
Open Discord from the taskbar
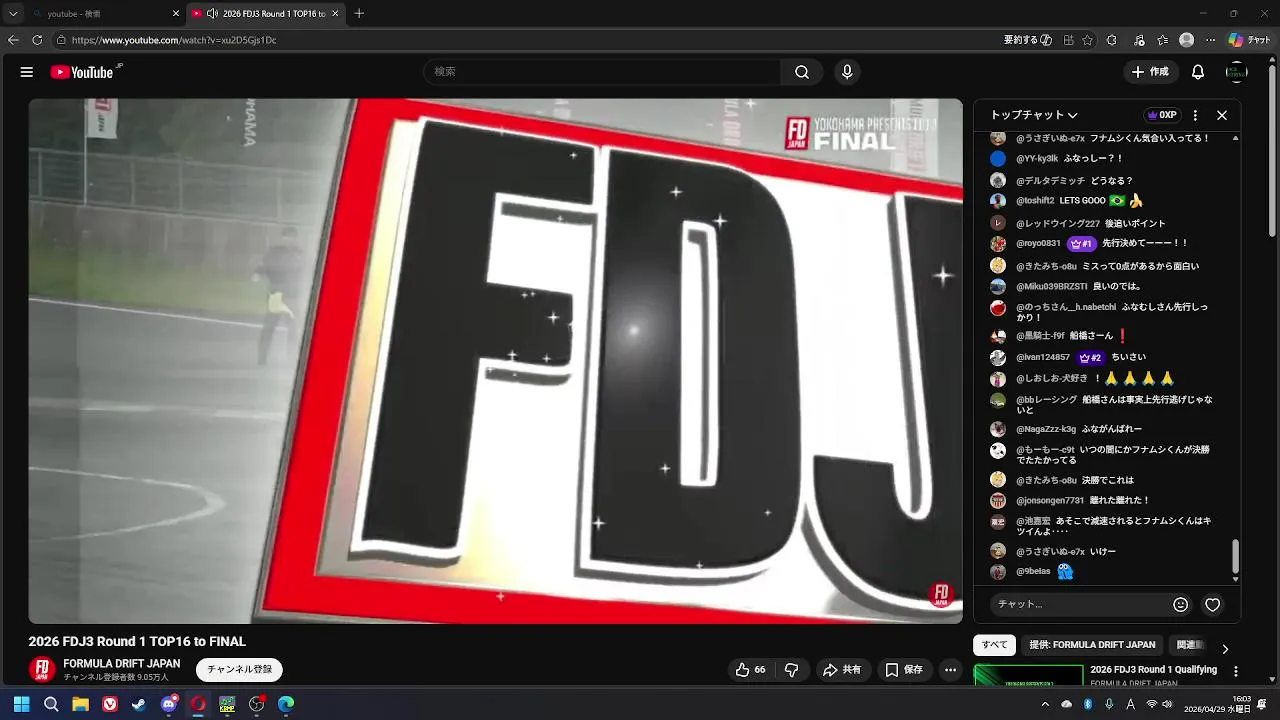(169, 704)
